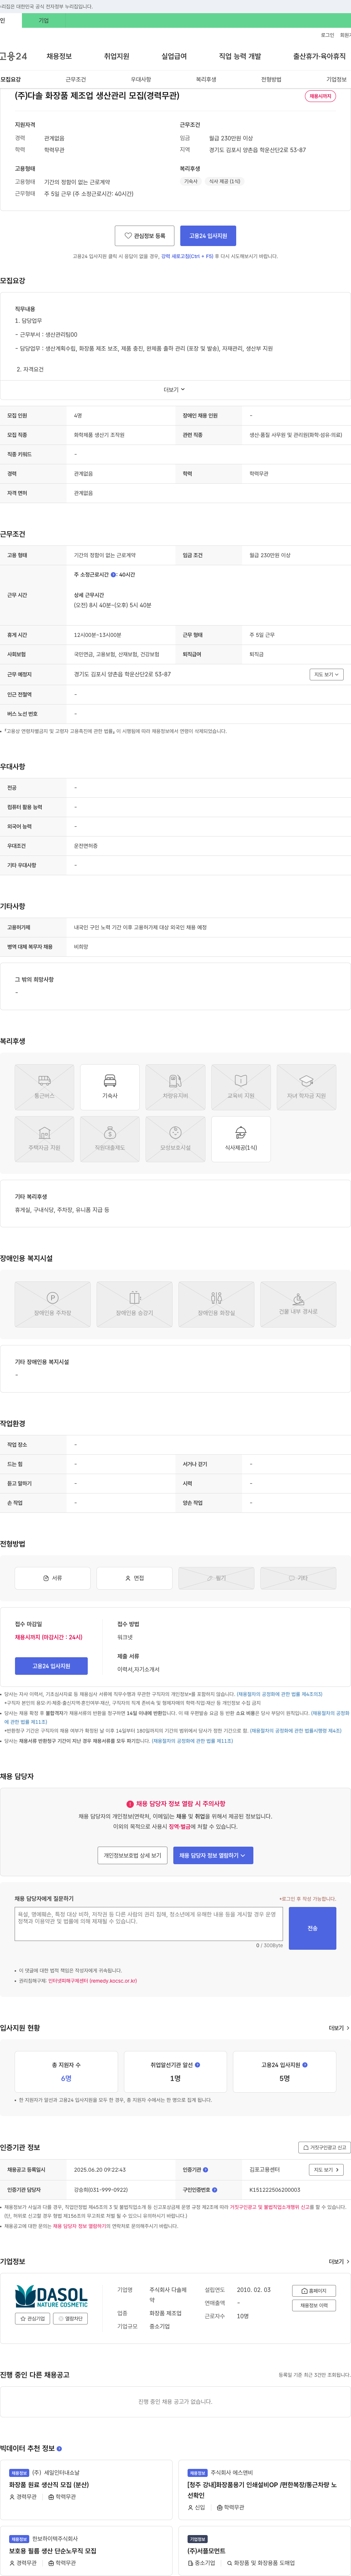Open the 지도 보기 button for 김포고용센터
The width and height of the screenshot is (351, 2576).
point(326,2170)
